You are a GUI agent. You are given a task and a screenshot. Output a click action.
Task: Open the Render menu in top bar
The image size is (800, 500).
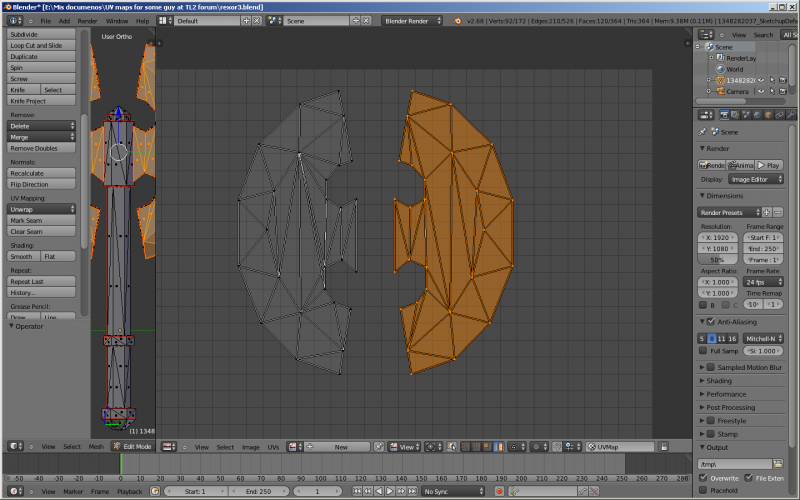click(88, 20)
